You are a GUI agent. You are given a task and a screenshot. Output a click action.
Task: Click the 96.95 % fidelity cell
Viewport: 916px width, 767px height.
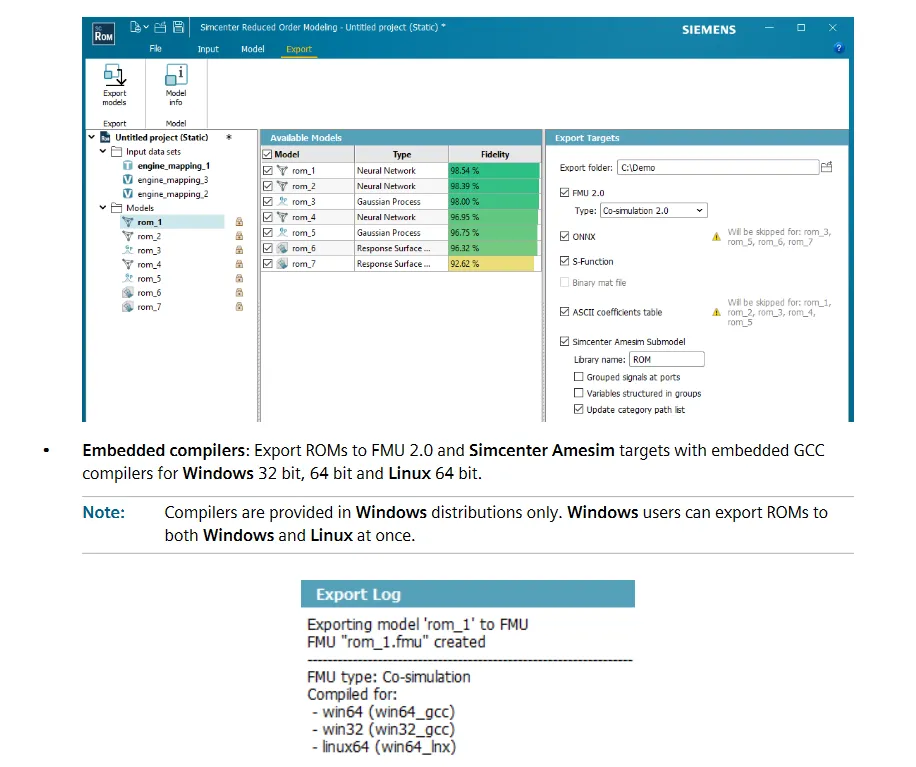click(x=494, y=217)
